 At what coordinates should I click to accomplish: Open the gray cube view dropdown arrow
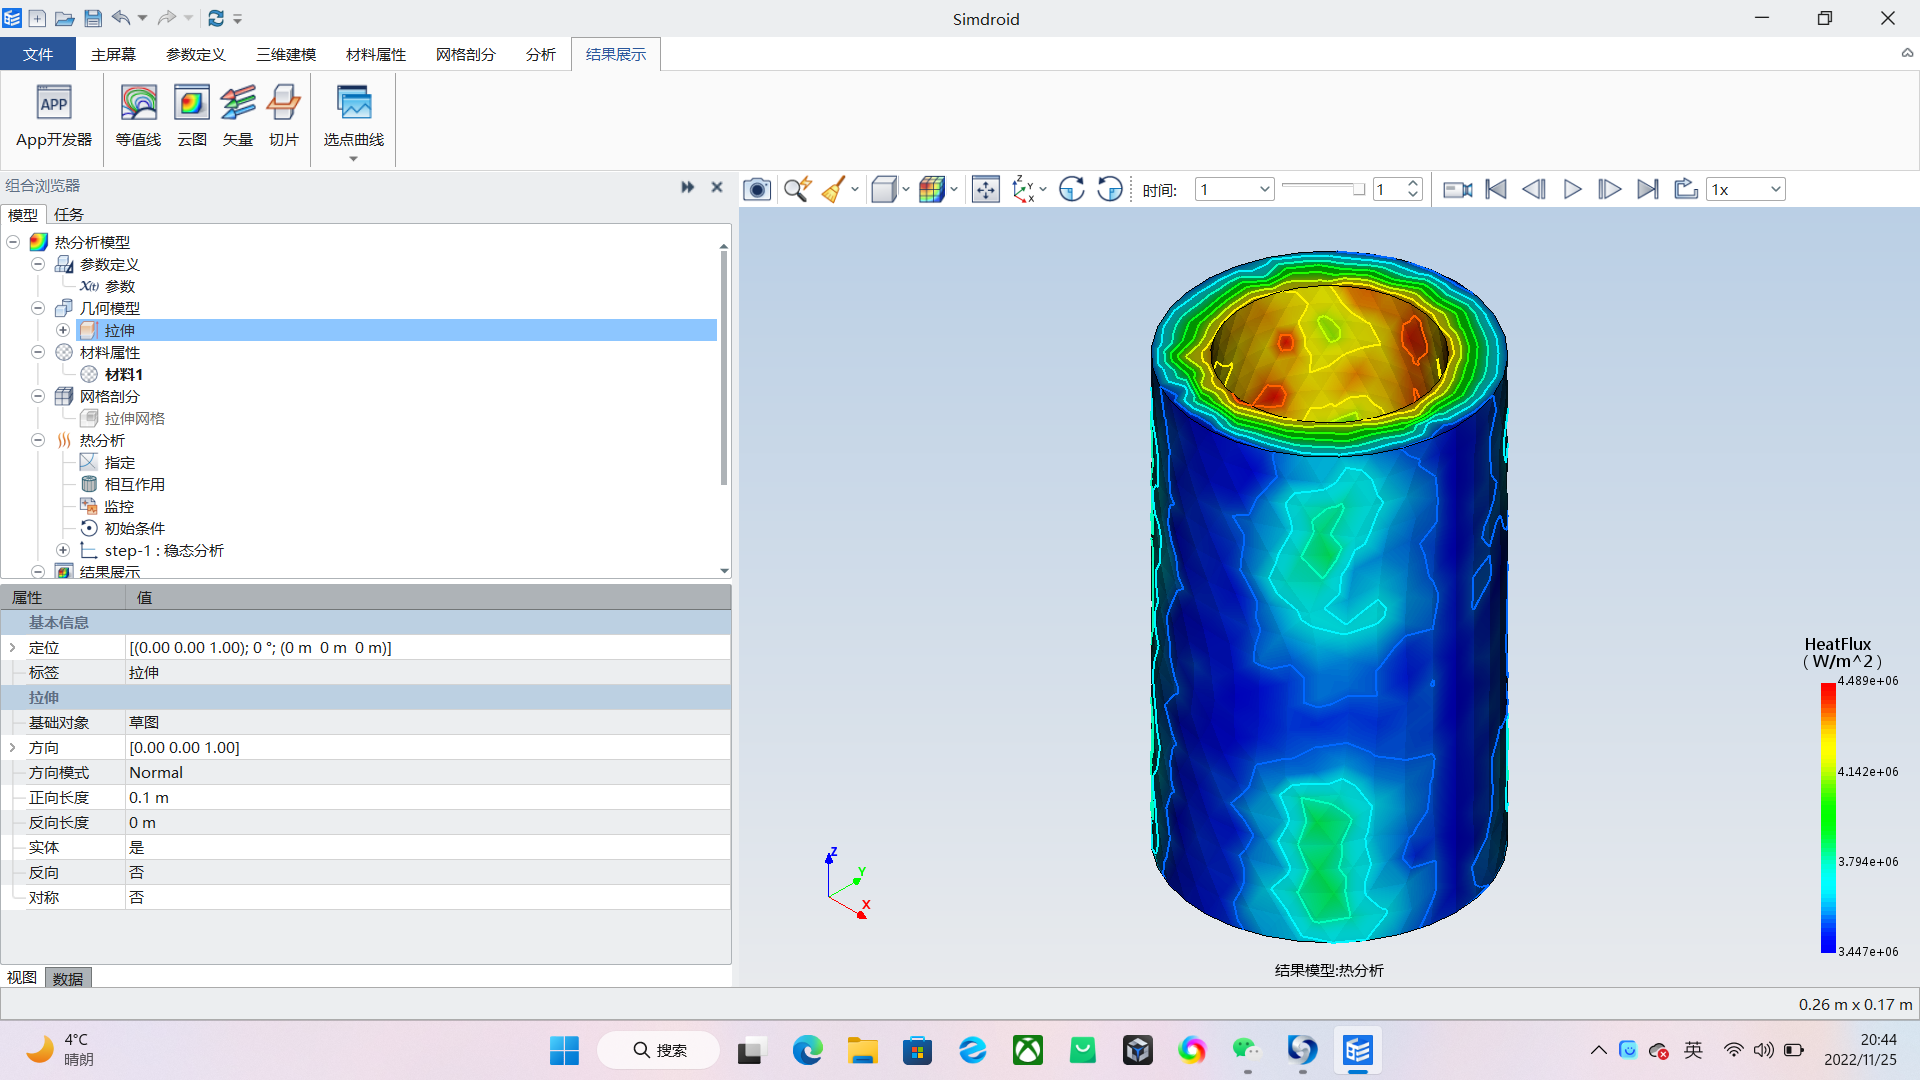(x=906, y=189)
